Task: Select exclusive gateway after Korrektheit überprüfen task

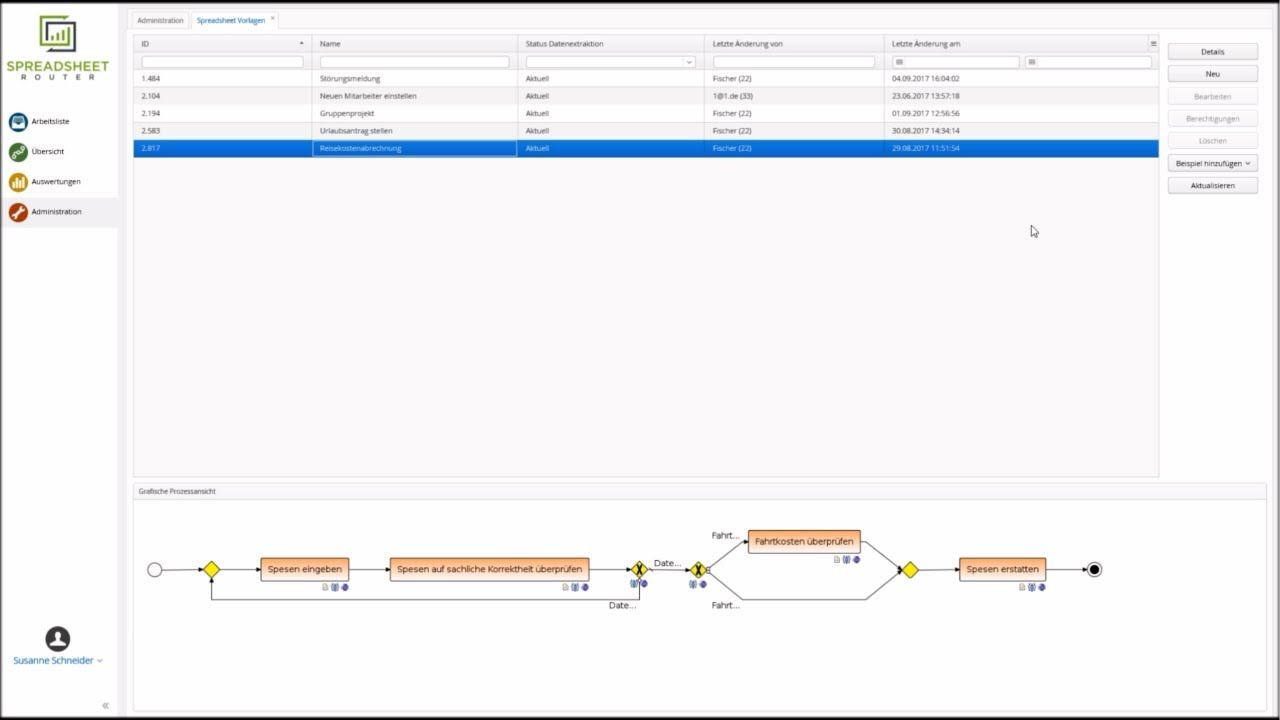Action: pos(639,570)
